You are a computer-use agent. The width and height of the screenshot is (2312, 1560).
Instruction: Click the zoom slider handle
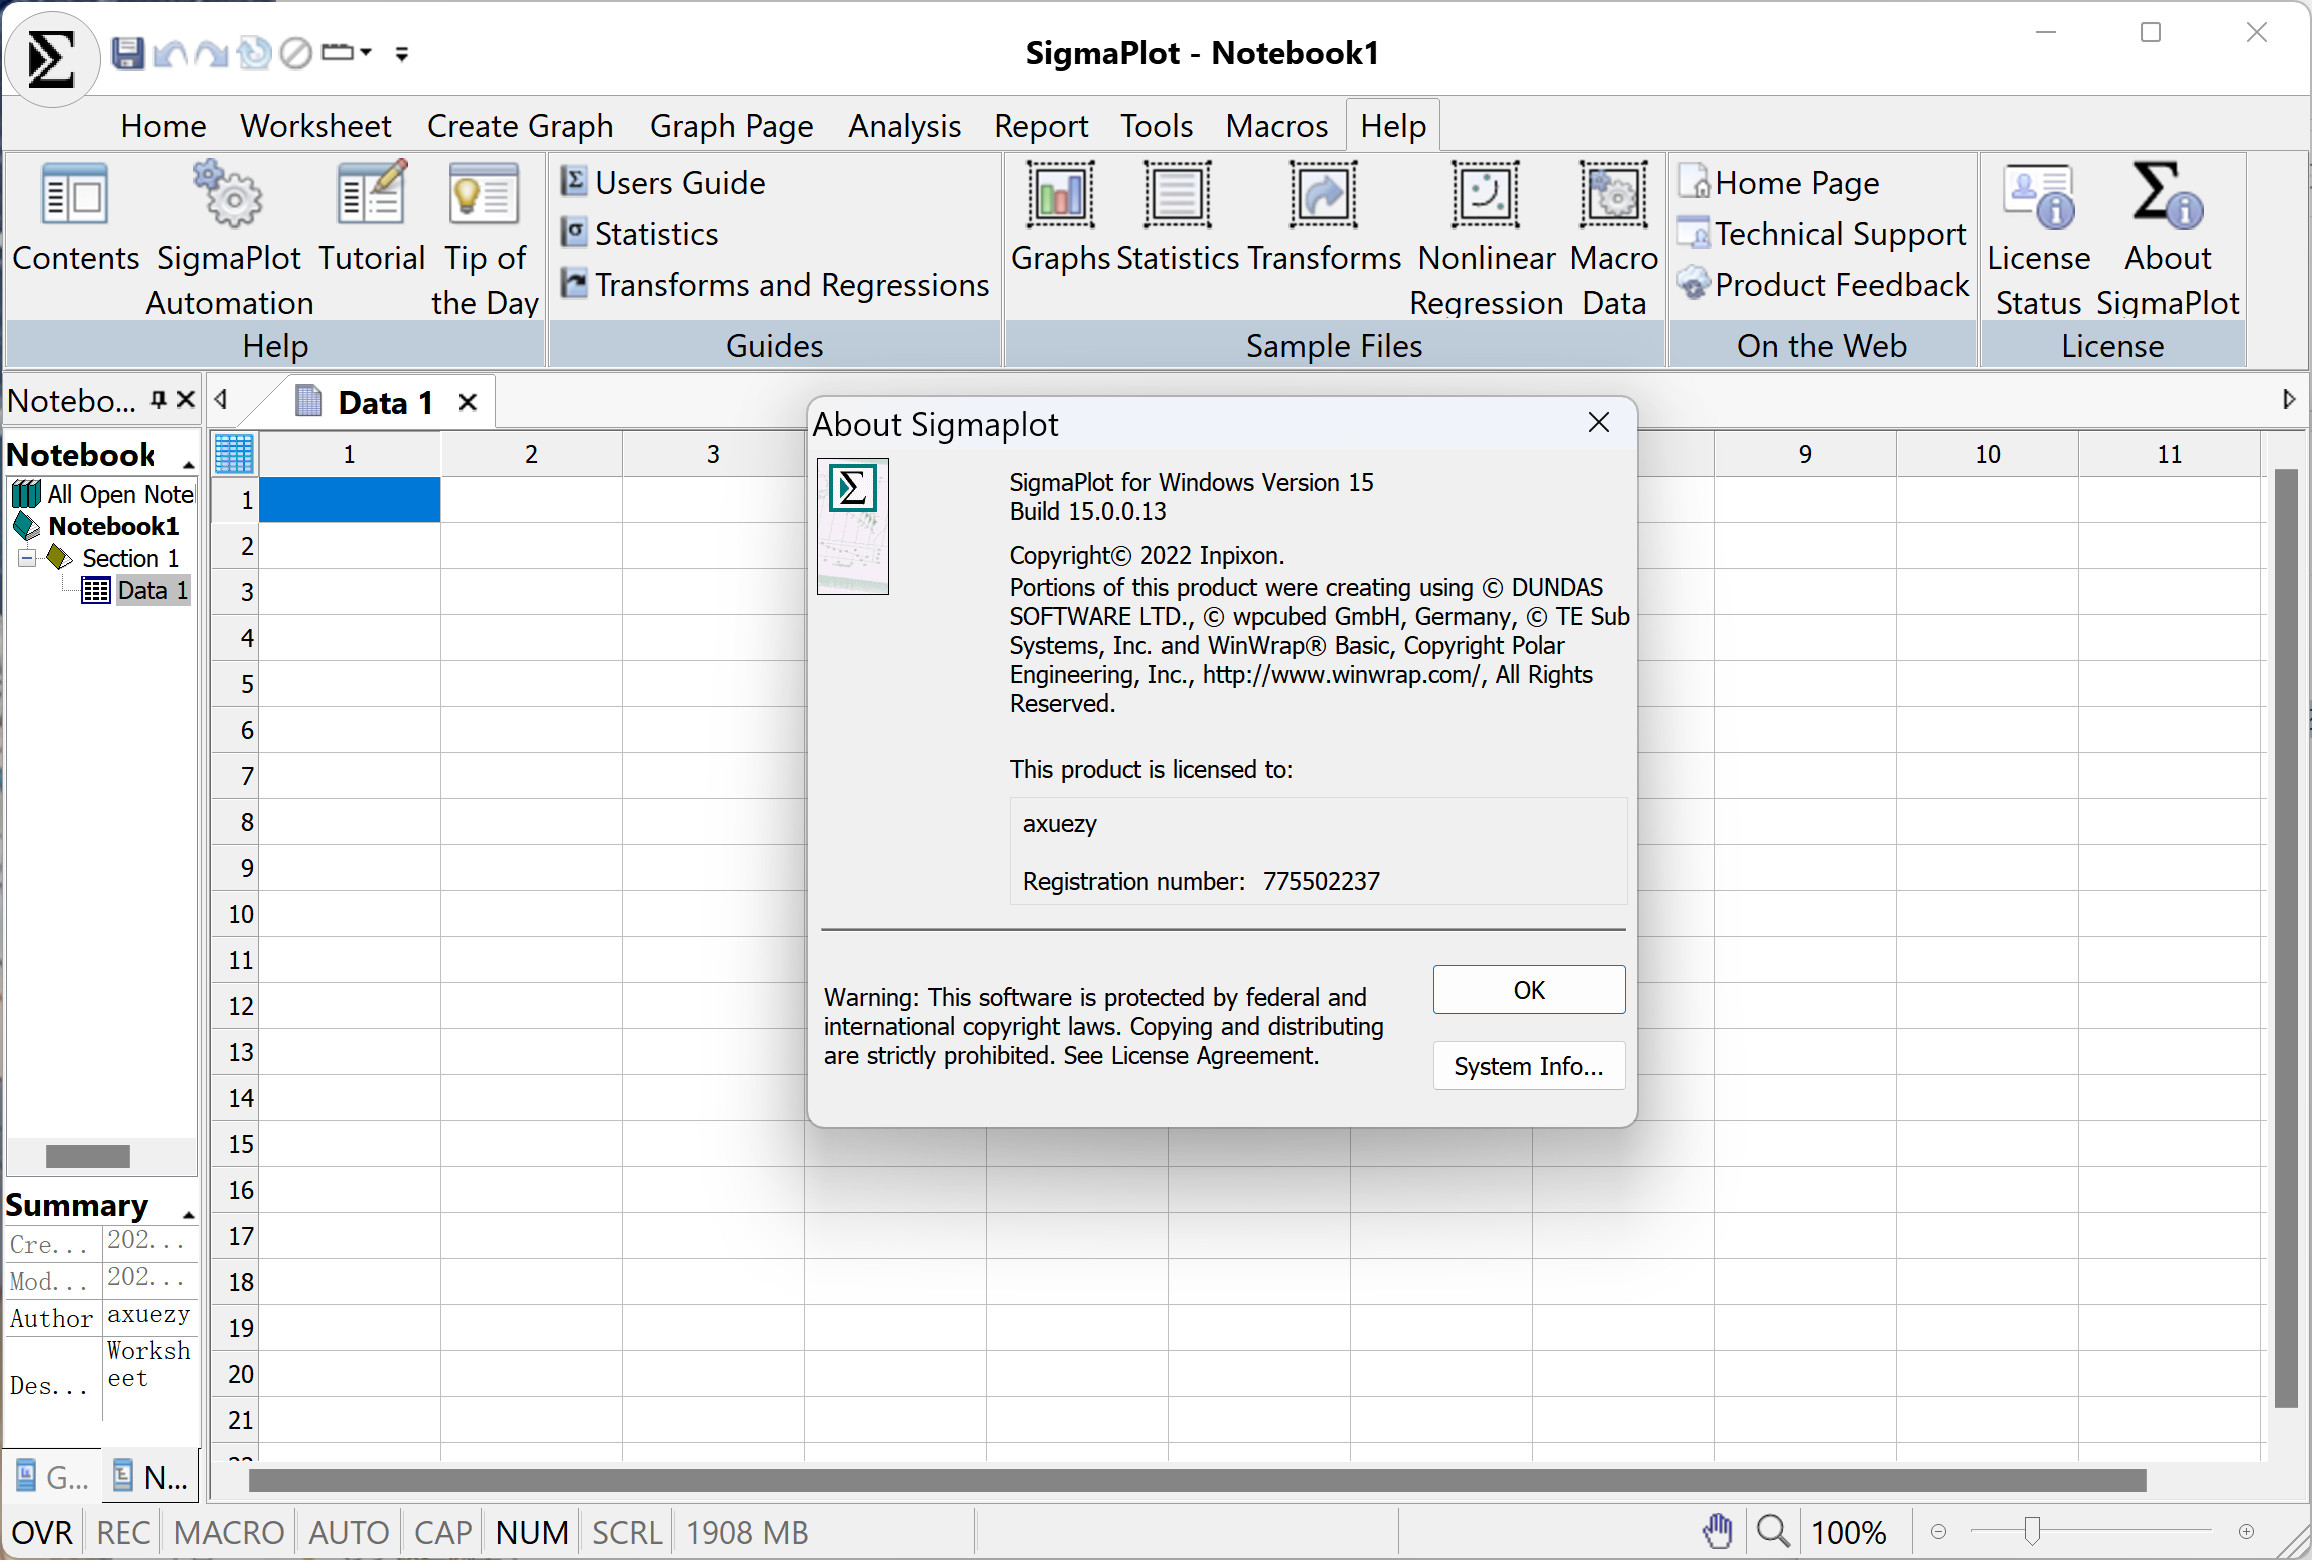2032,1531
